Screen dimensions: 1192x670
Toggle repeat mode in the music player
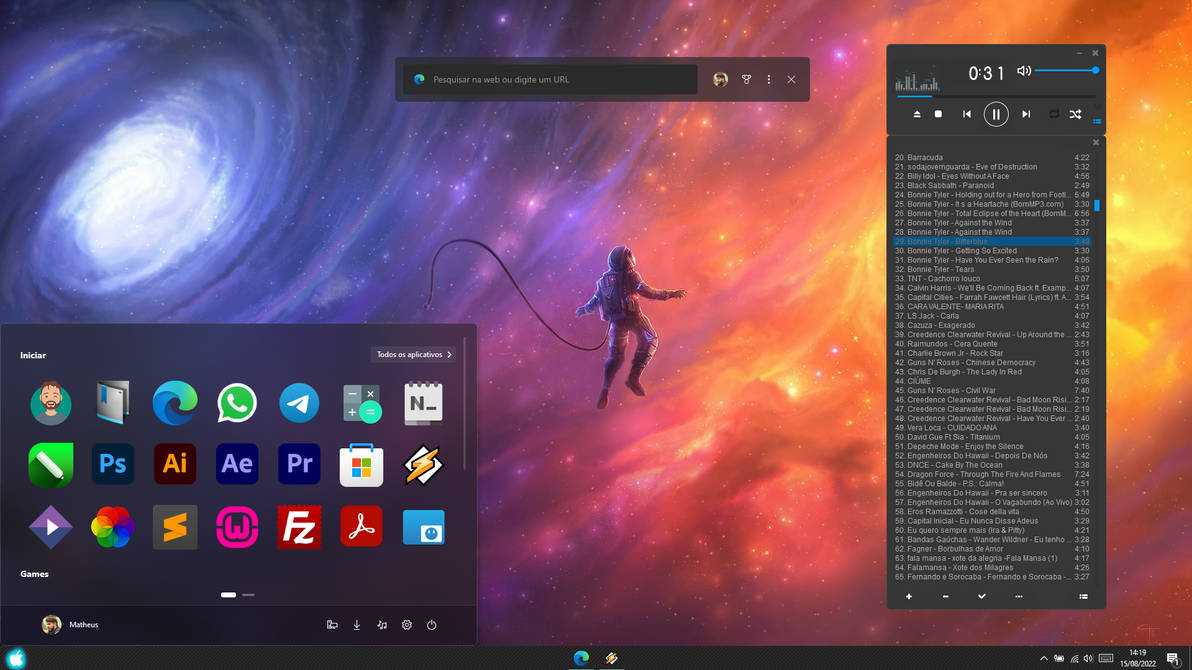1053,114
